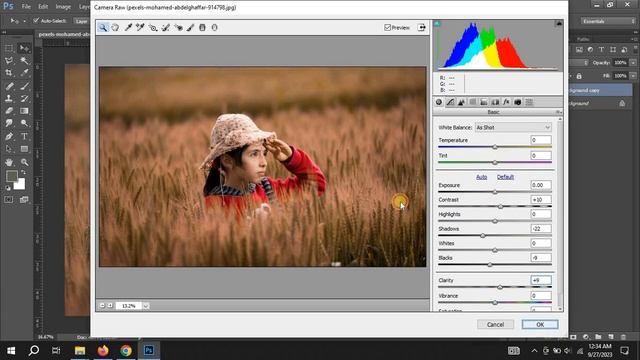Select the Spot Removal tool
Viewport: 640px width, 360px height.
pyautogui.click(x=165, y=27)
